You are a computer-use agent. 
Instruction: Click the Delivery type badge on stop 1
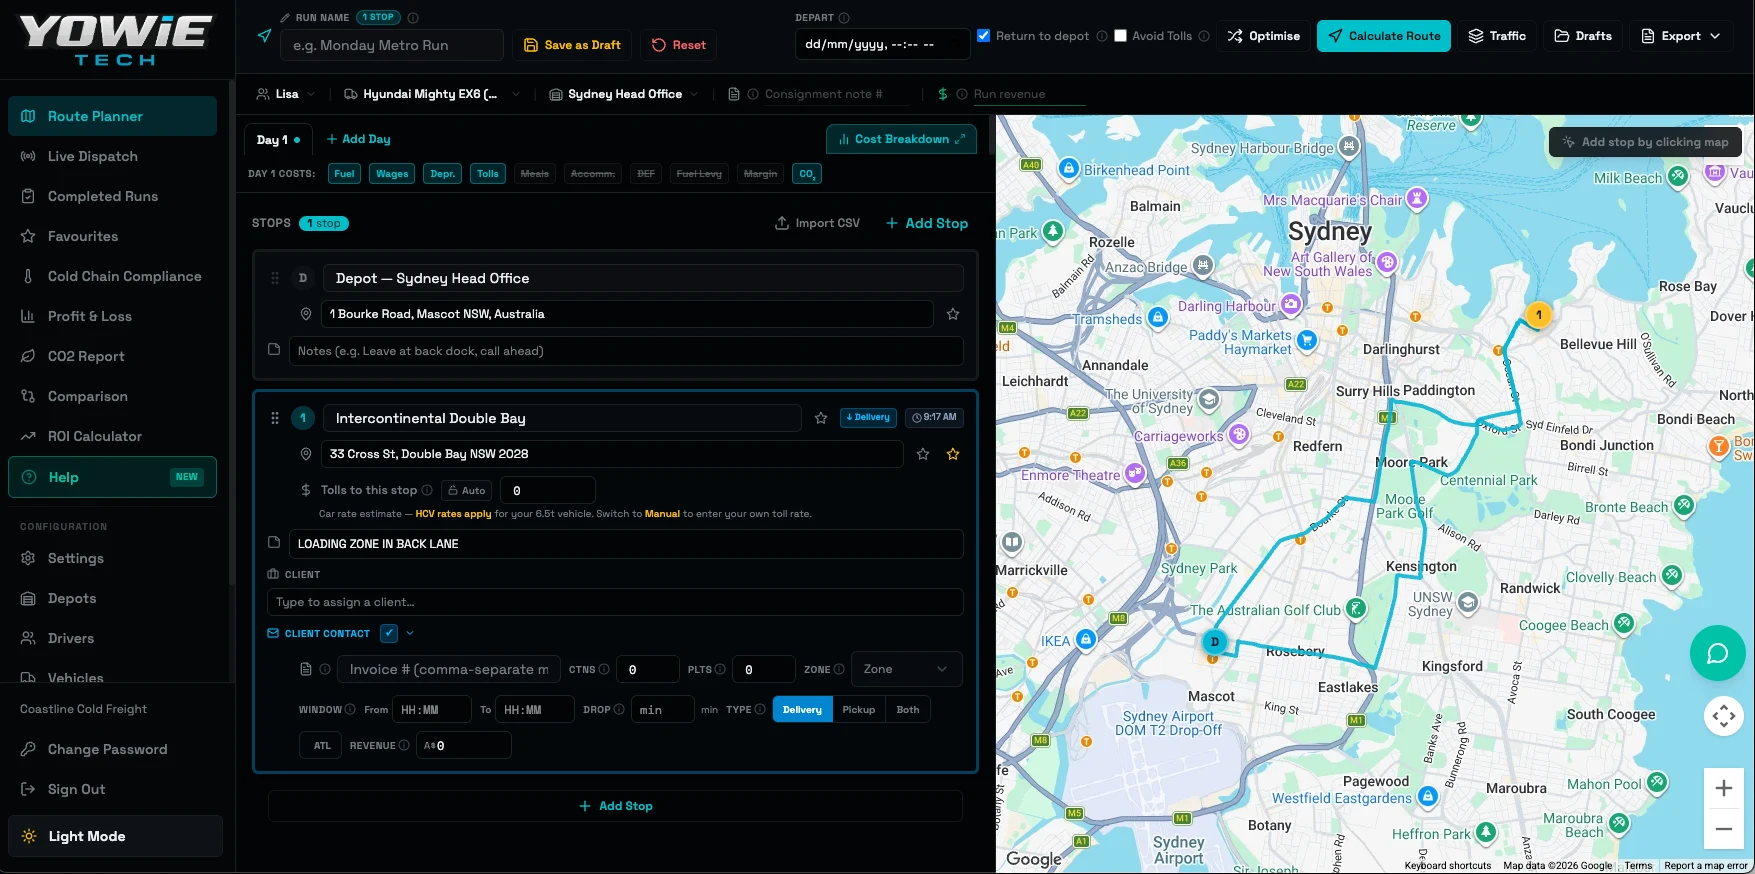868,417
